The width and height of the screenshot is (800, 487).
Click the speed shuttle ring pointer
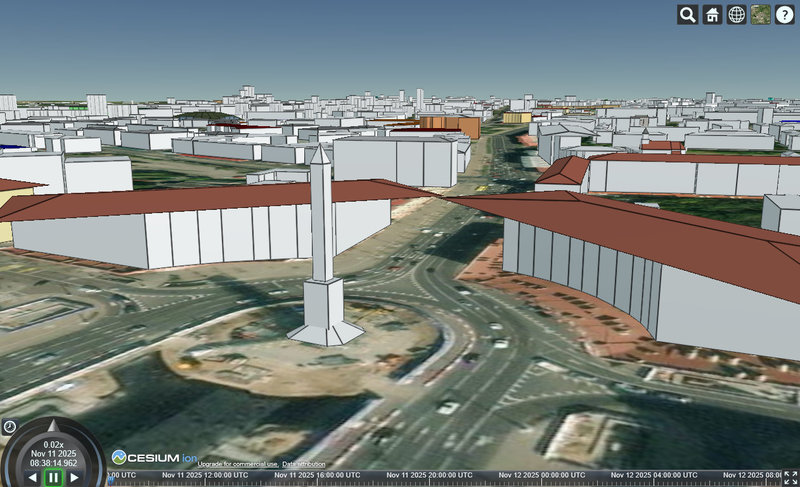[54, 424]
